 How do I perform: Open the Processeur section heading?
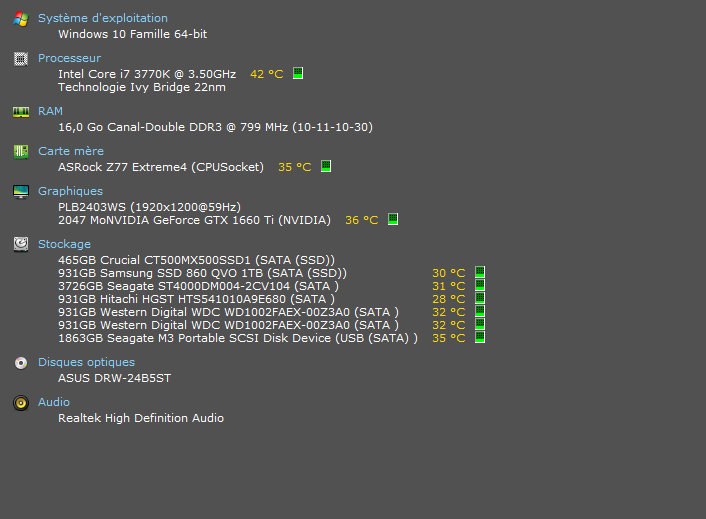69,58
